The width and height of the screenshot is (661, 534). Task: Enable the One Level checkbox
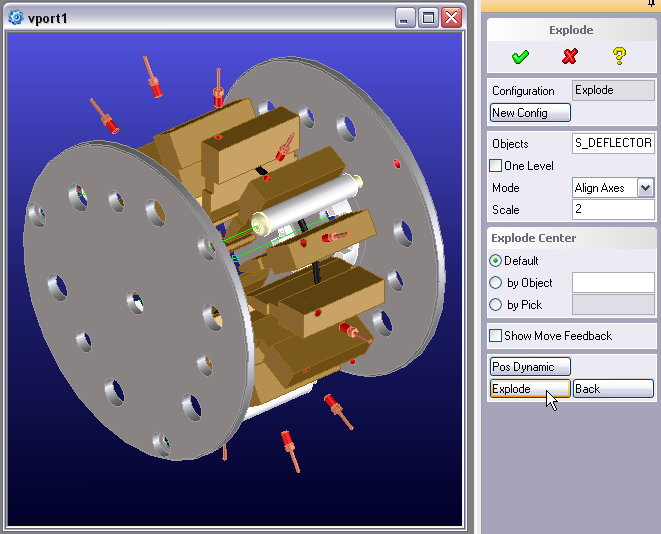(495, 166)
